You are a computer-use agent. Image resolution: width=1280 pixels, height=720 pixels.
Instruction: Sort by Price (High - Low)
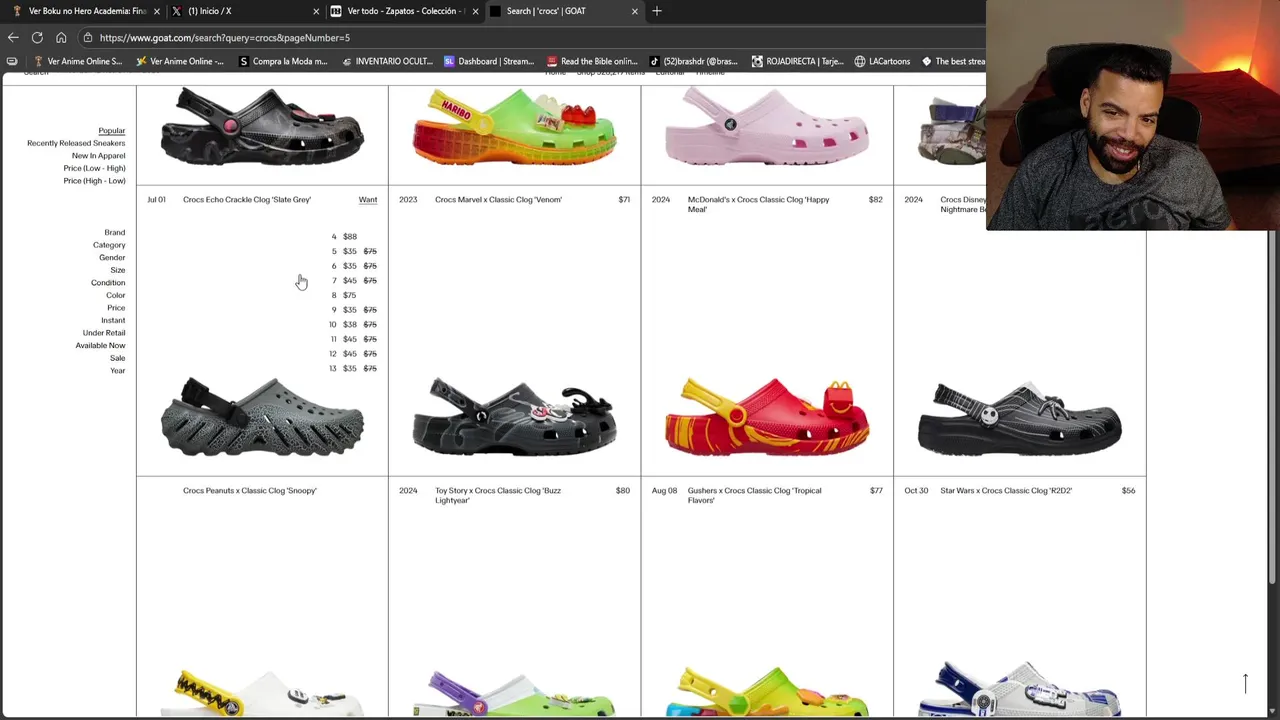94,180
